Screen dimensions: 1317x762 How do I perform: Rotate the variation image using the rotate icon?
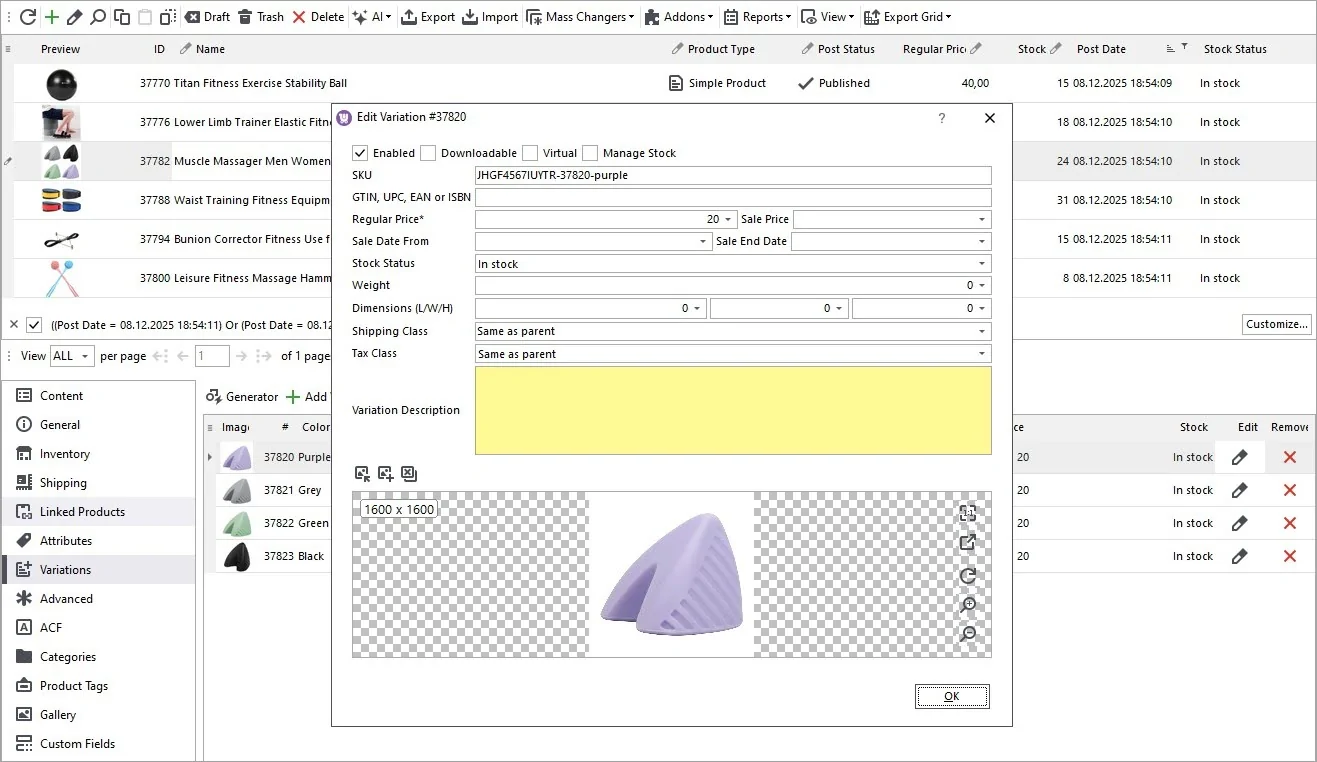(966, 576)
